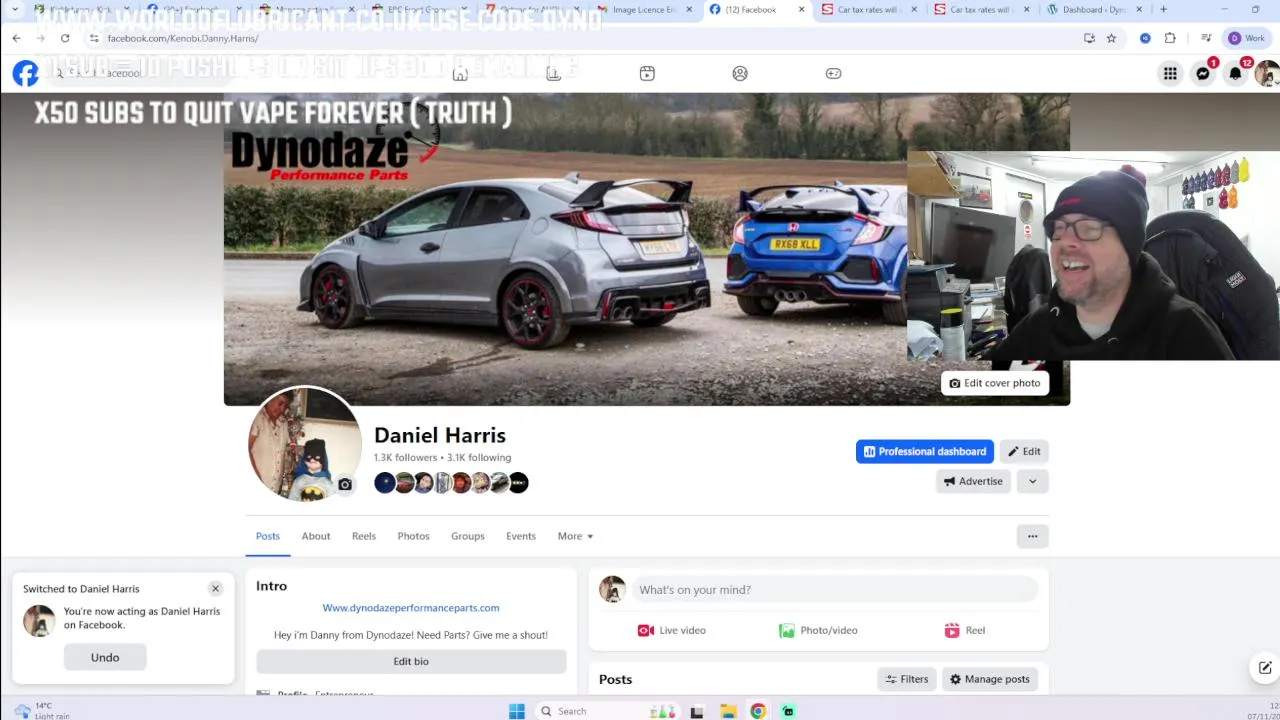Switch to the Posts tab

coord(268,536)
